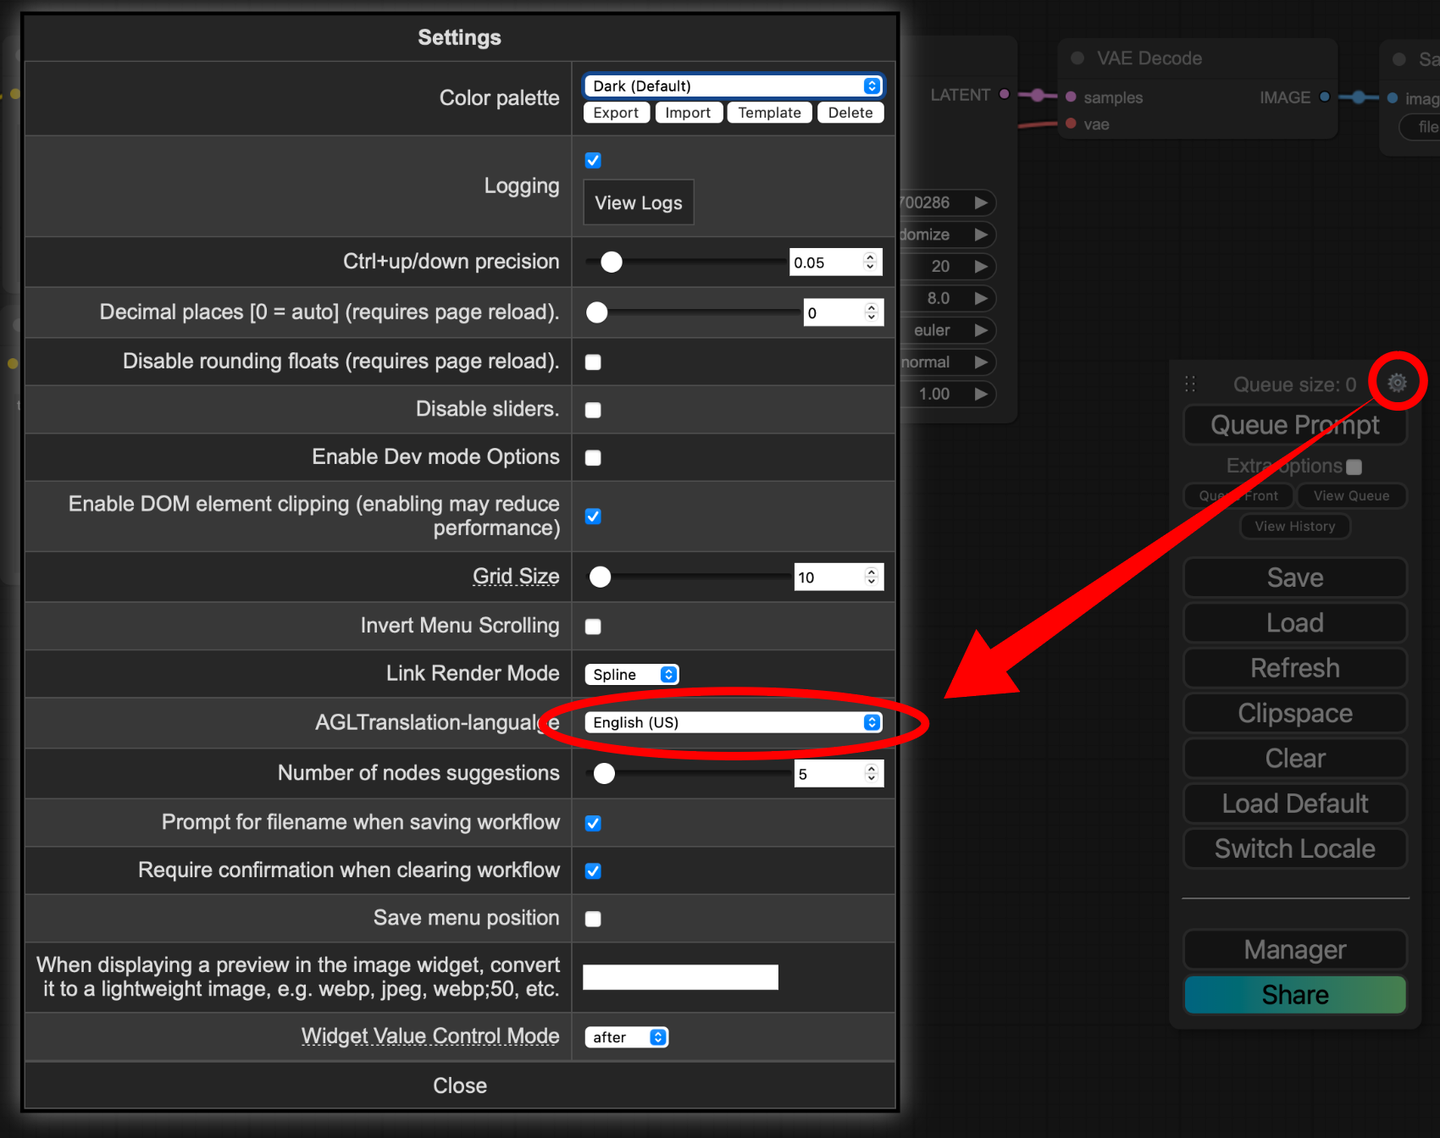Click the arrow next to euler sampler

[x=981, y=330]
